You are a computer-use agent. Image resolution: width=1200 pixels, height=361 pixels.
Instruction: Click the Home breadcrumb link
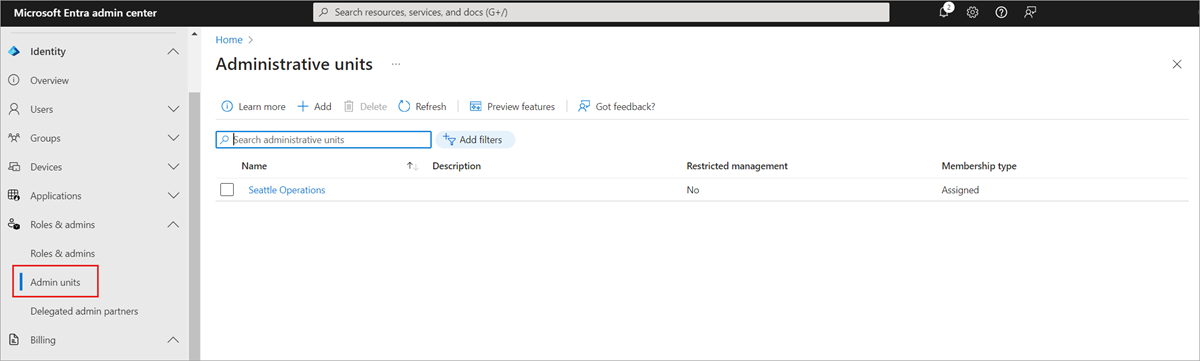click(229, 40)
